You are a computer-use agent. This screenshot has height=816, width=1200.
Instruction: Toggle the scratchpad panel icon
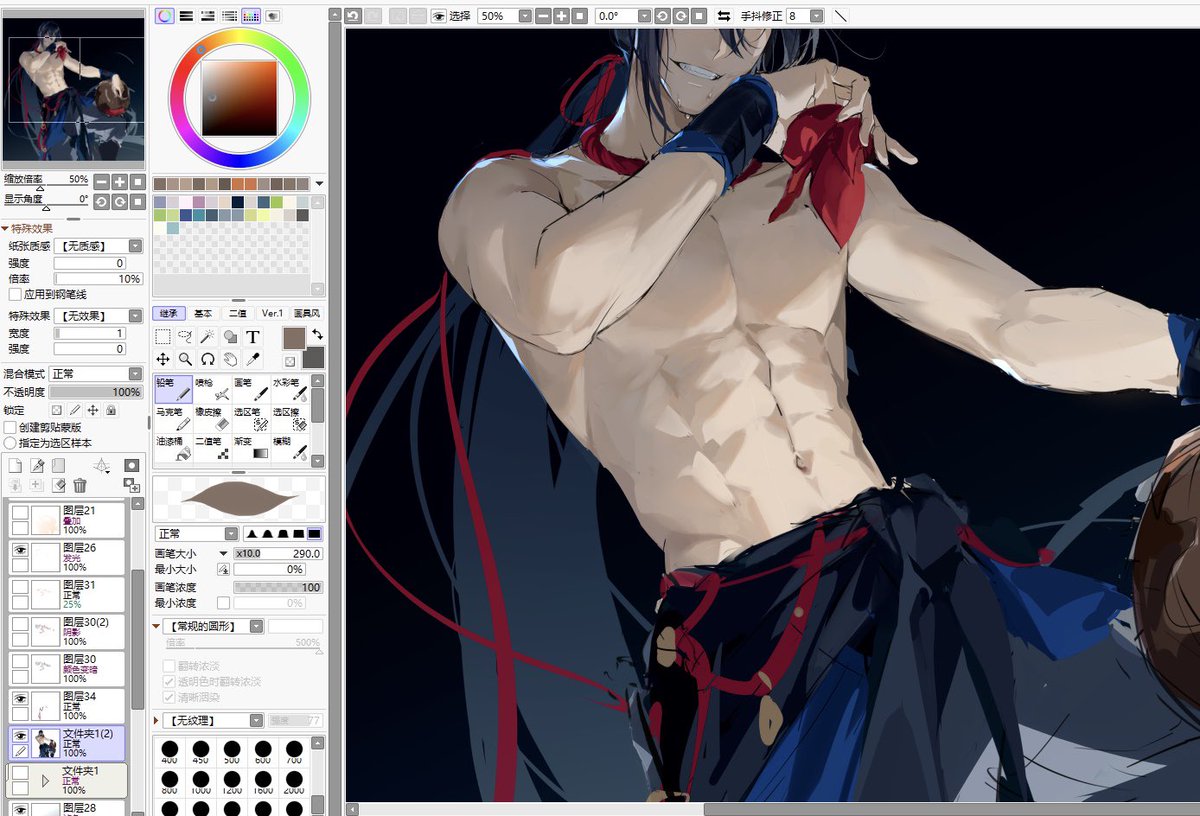[272, 16]
